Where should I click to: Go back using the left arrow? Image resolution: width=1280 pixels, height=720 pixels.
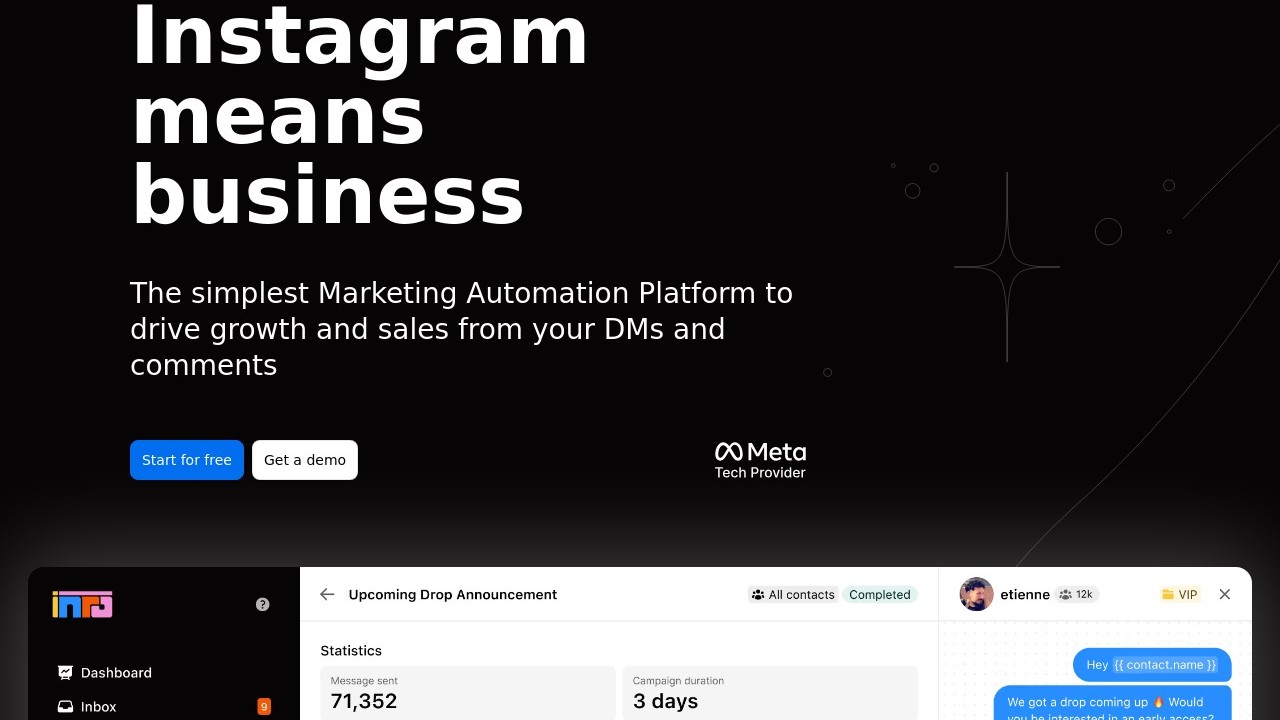pyautogui.click(x=327, y=594)
